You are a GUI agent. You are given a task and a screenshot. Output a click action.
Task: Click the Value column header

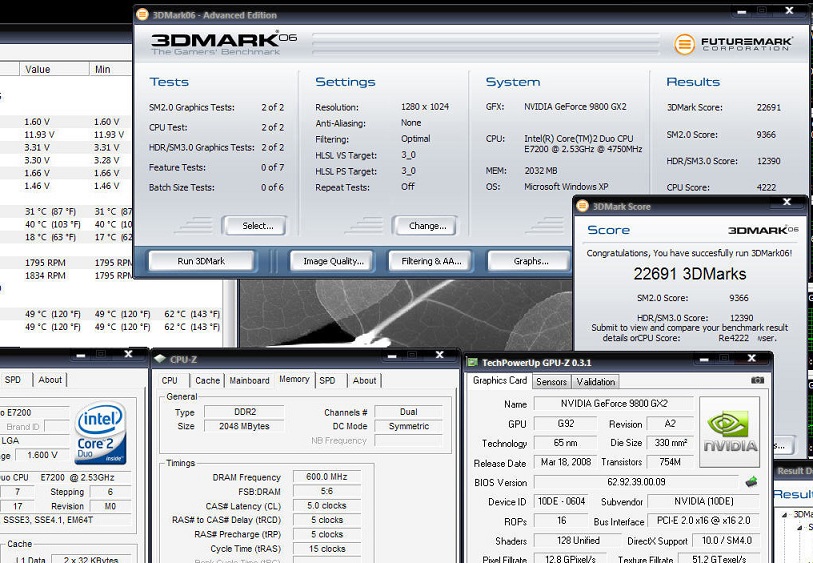click(x=54, y=69)
